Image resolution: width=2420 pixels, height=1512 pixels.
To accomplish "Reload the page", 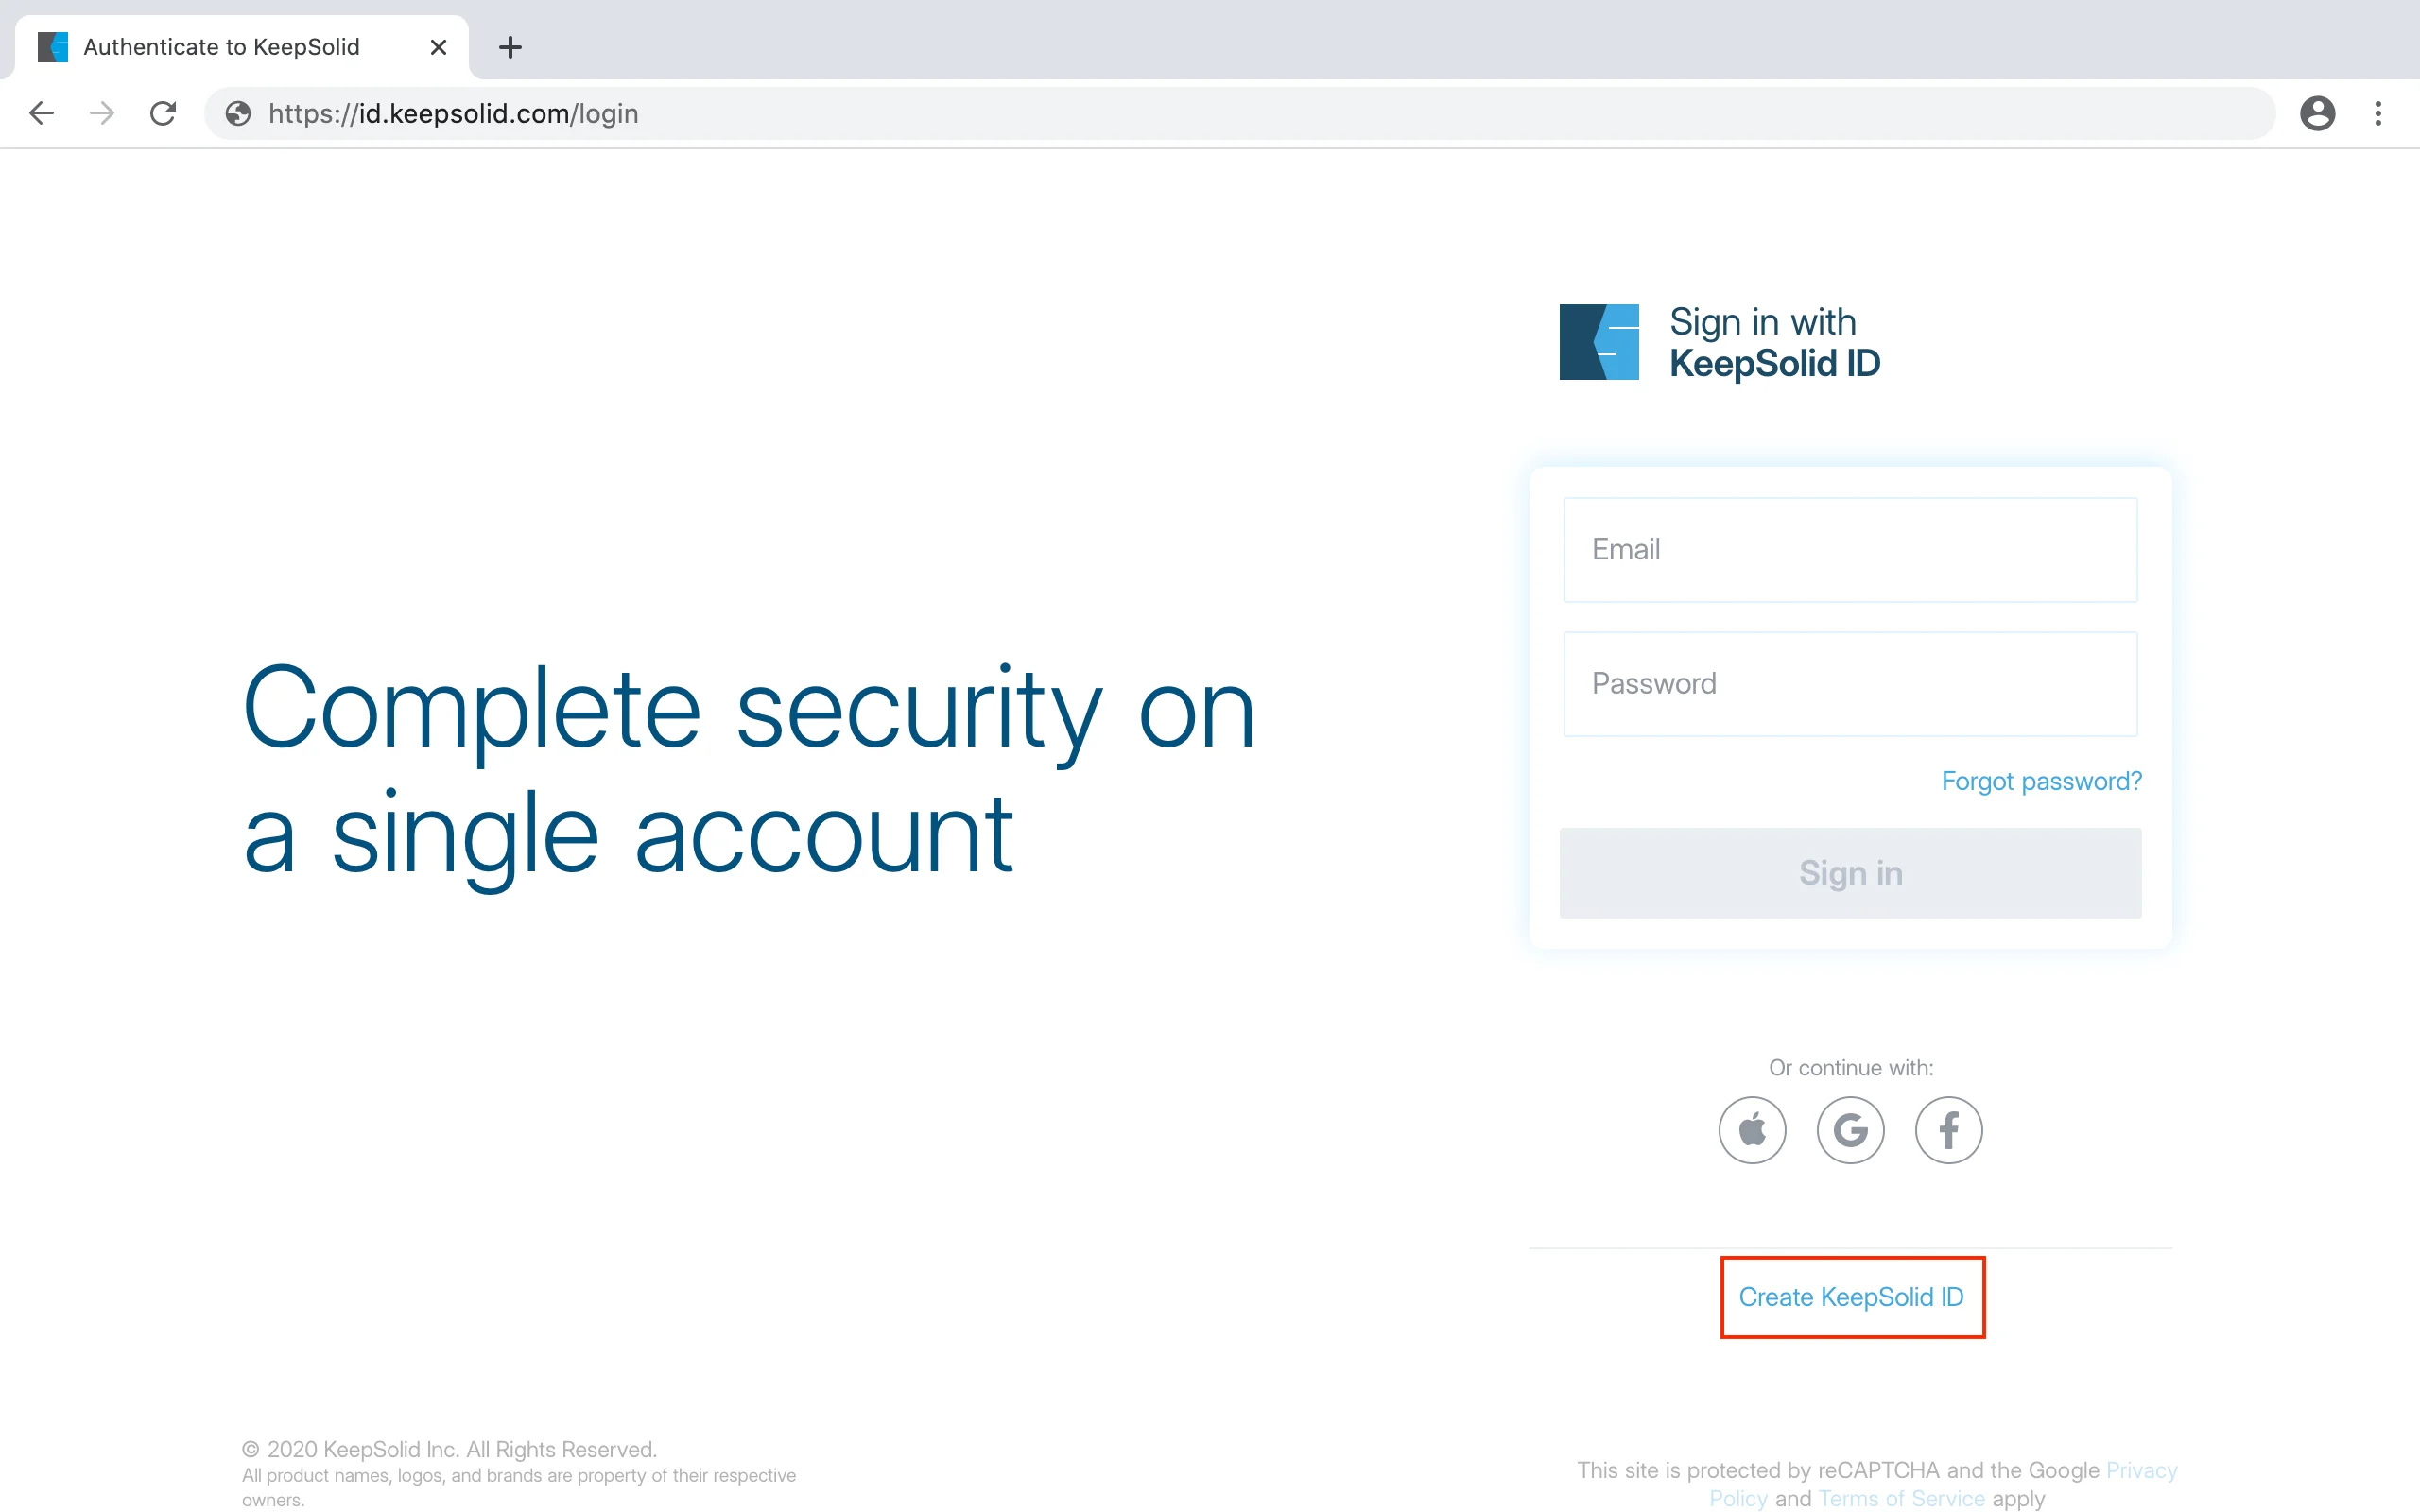I will pyautogui.click(x=163, y=113).
